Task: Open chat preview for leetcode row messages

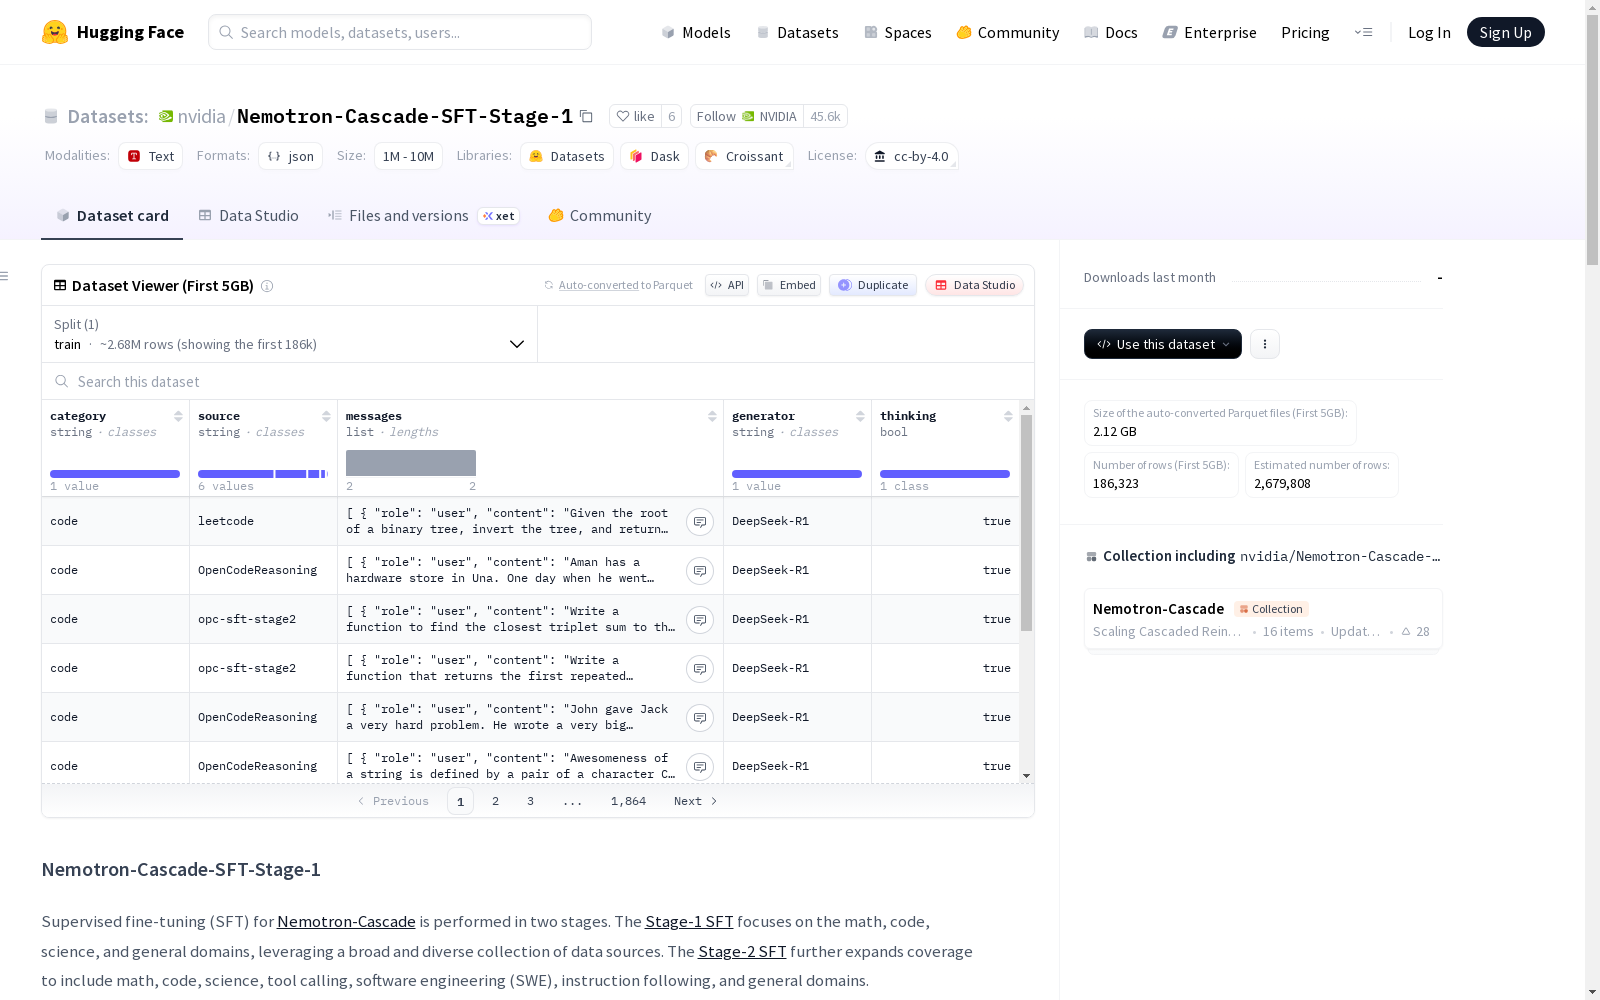Action: pos(700,521)
